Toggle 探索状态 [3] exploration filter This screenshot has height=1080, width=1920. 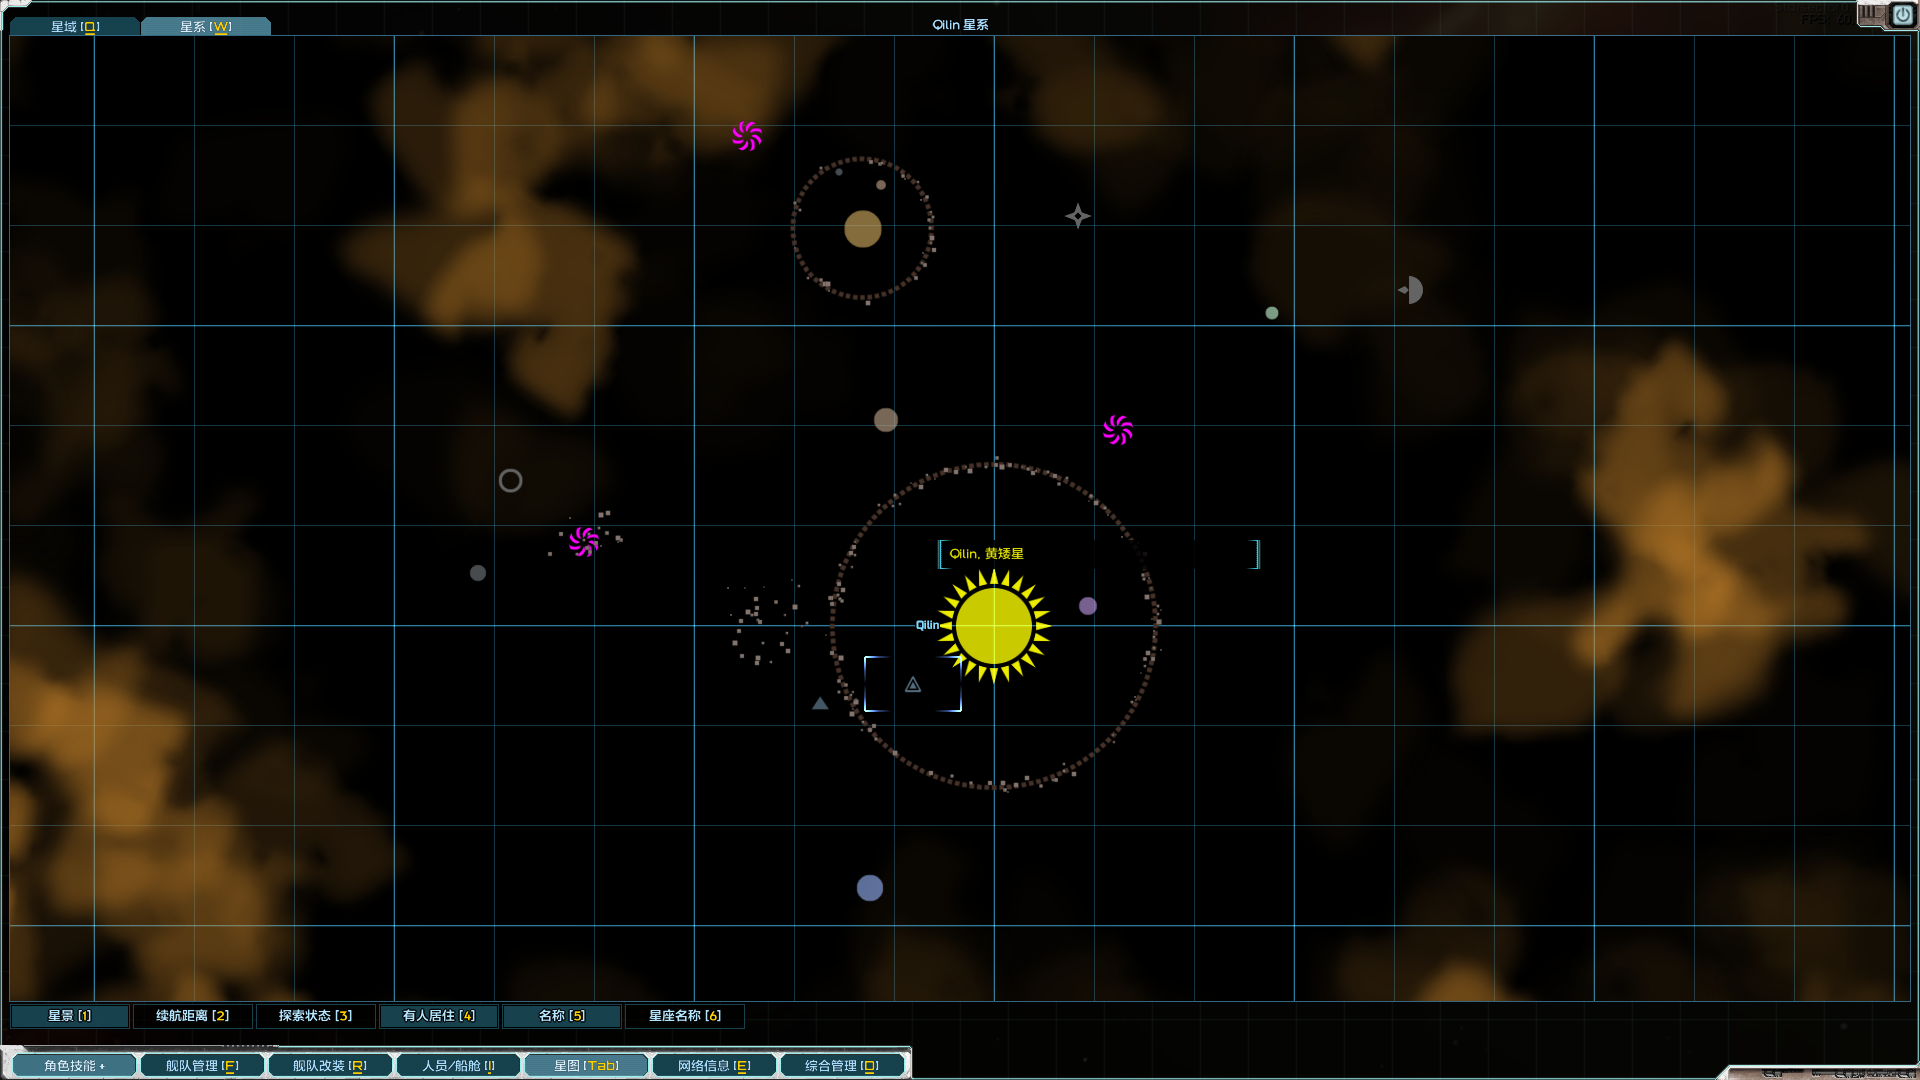coord(315,1016)
